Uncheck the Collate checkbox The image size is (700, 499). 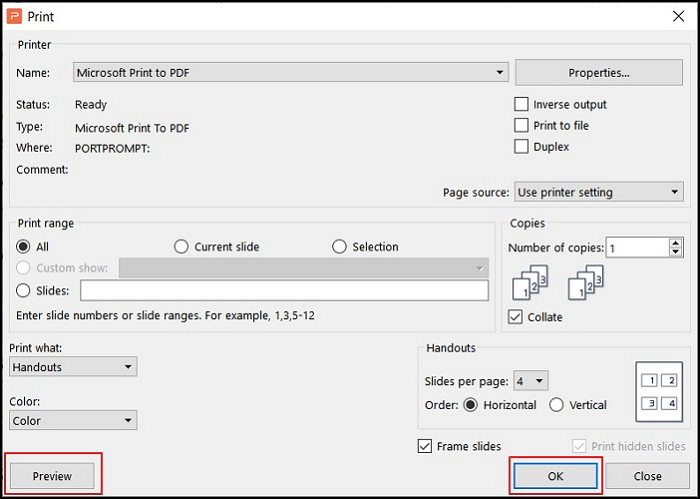[516, 317]
